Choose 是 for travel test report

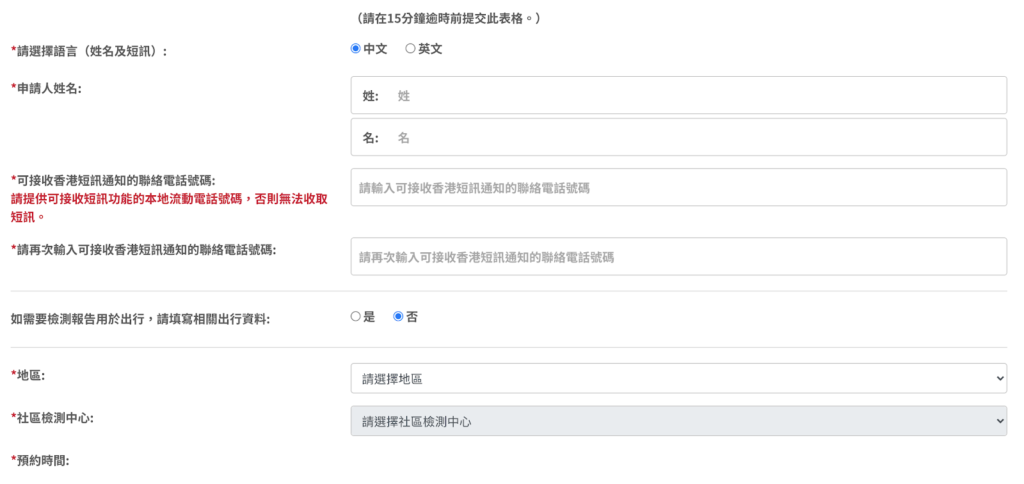click(x=356, y=316)
